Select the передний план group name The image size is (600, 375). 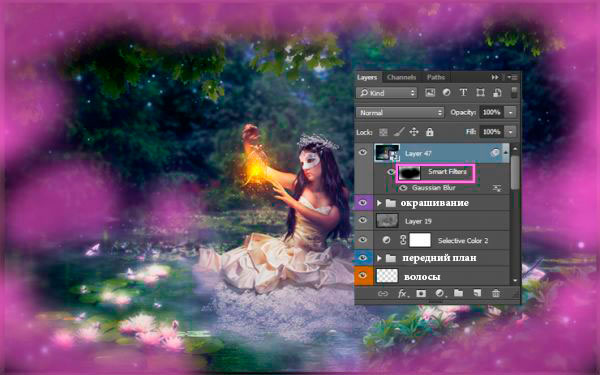(x=439, y=258)
